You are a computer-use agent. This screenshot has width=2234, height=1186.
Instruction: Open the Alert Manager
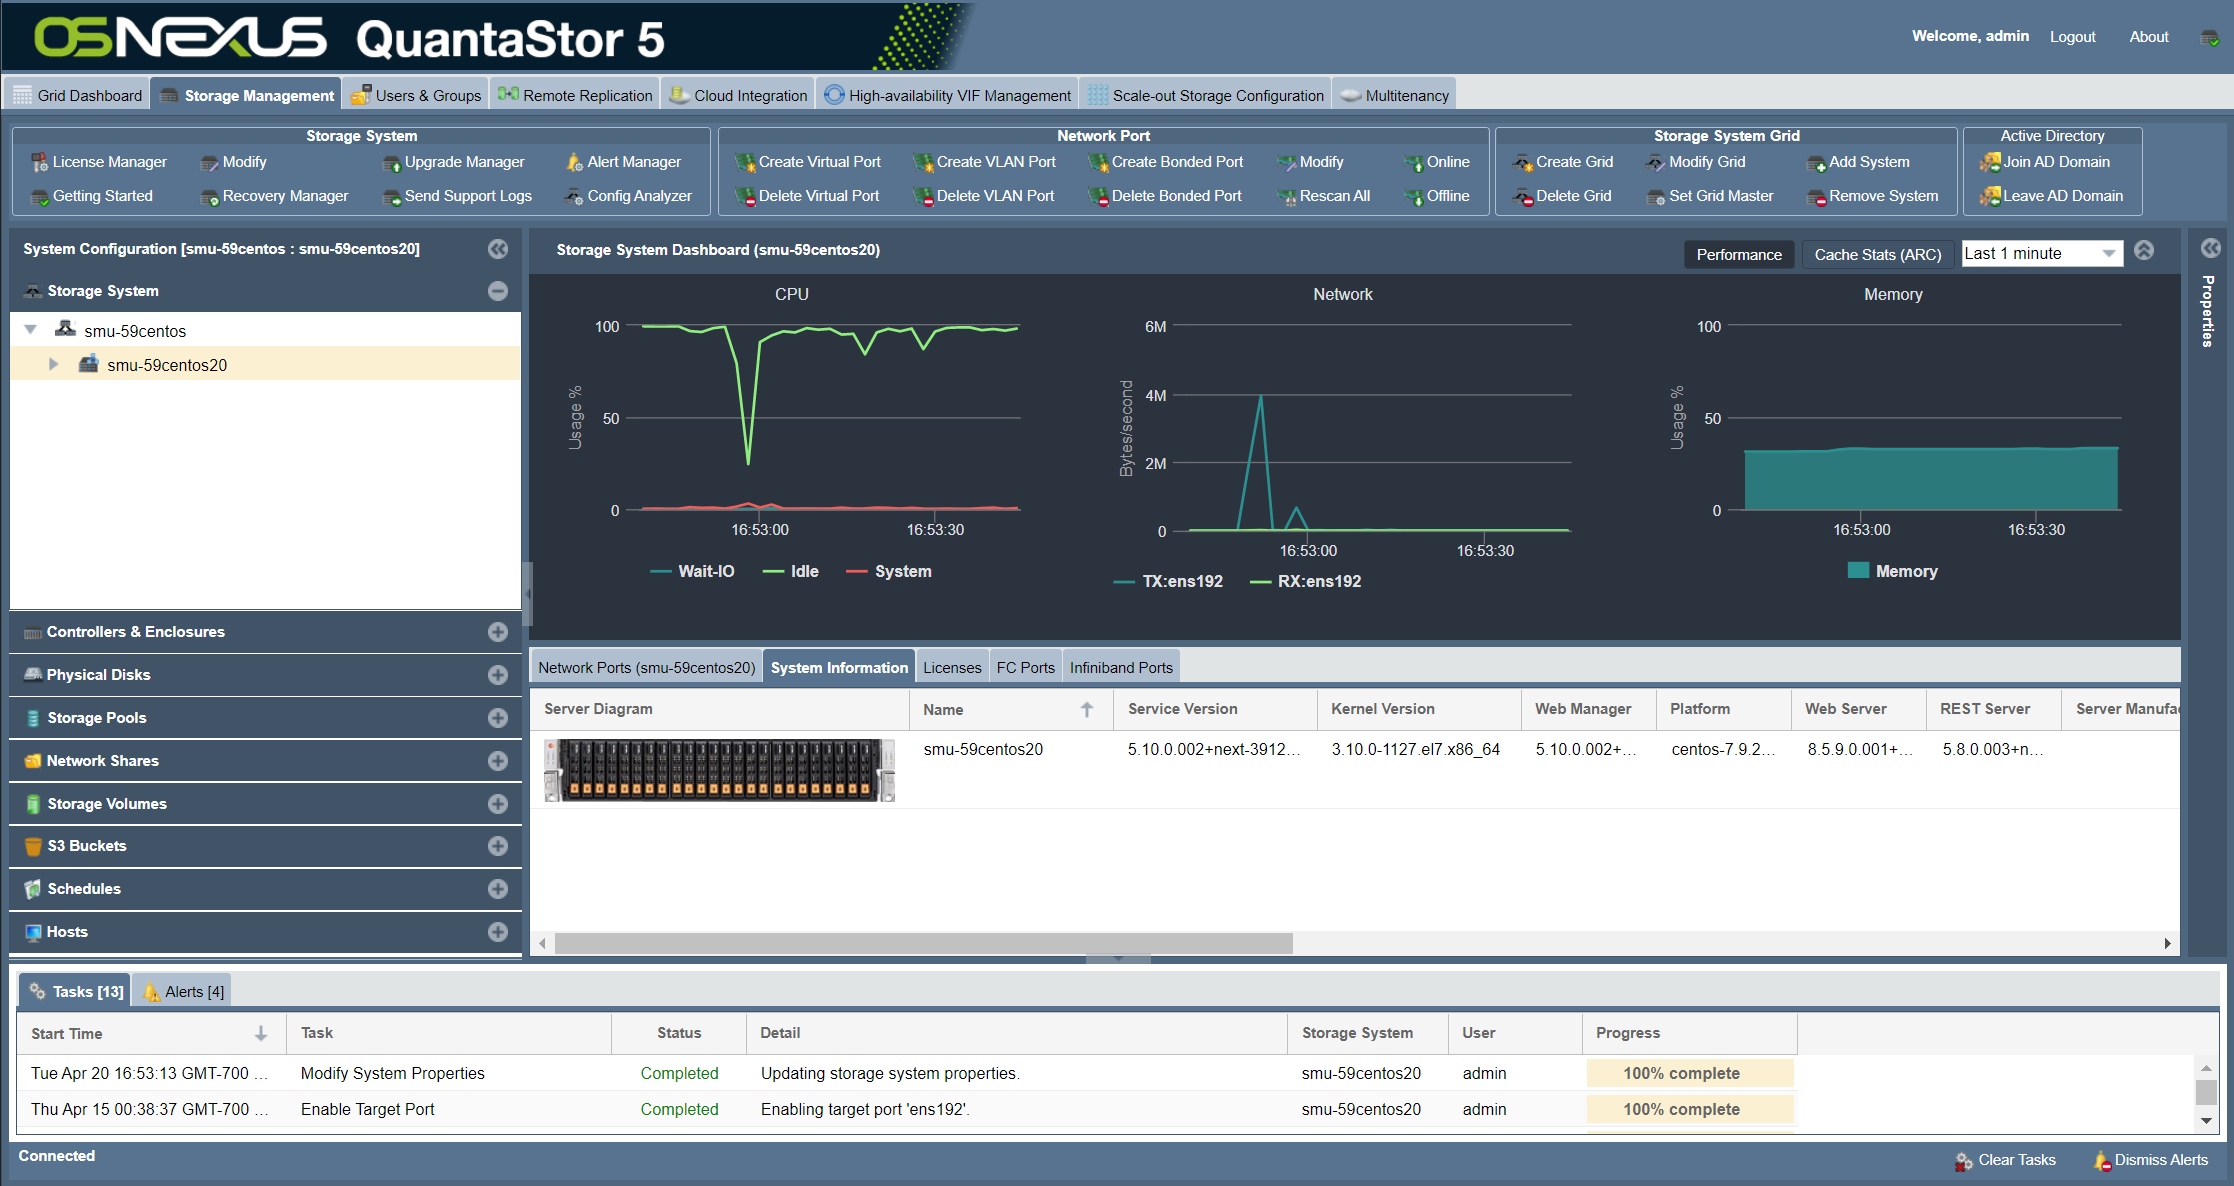[x=632, y=161]
